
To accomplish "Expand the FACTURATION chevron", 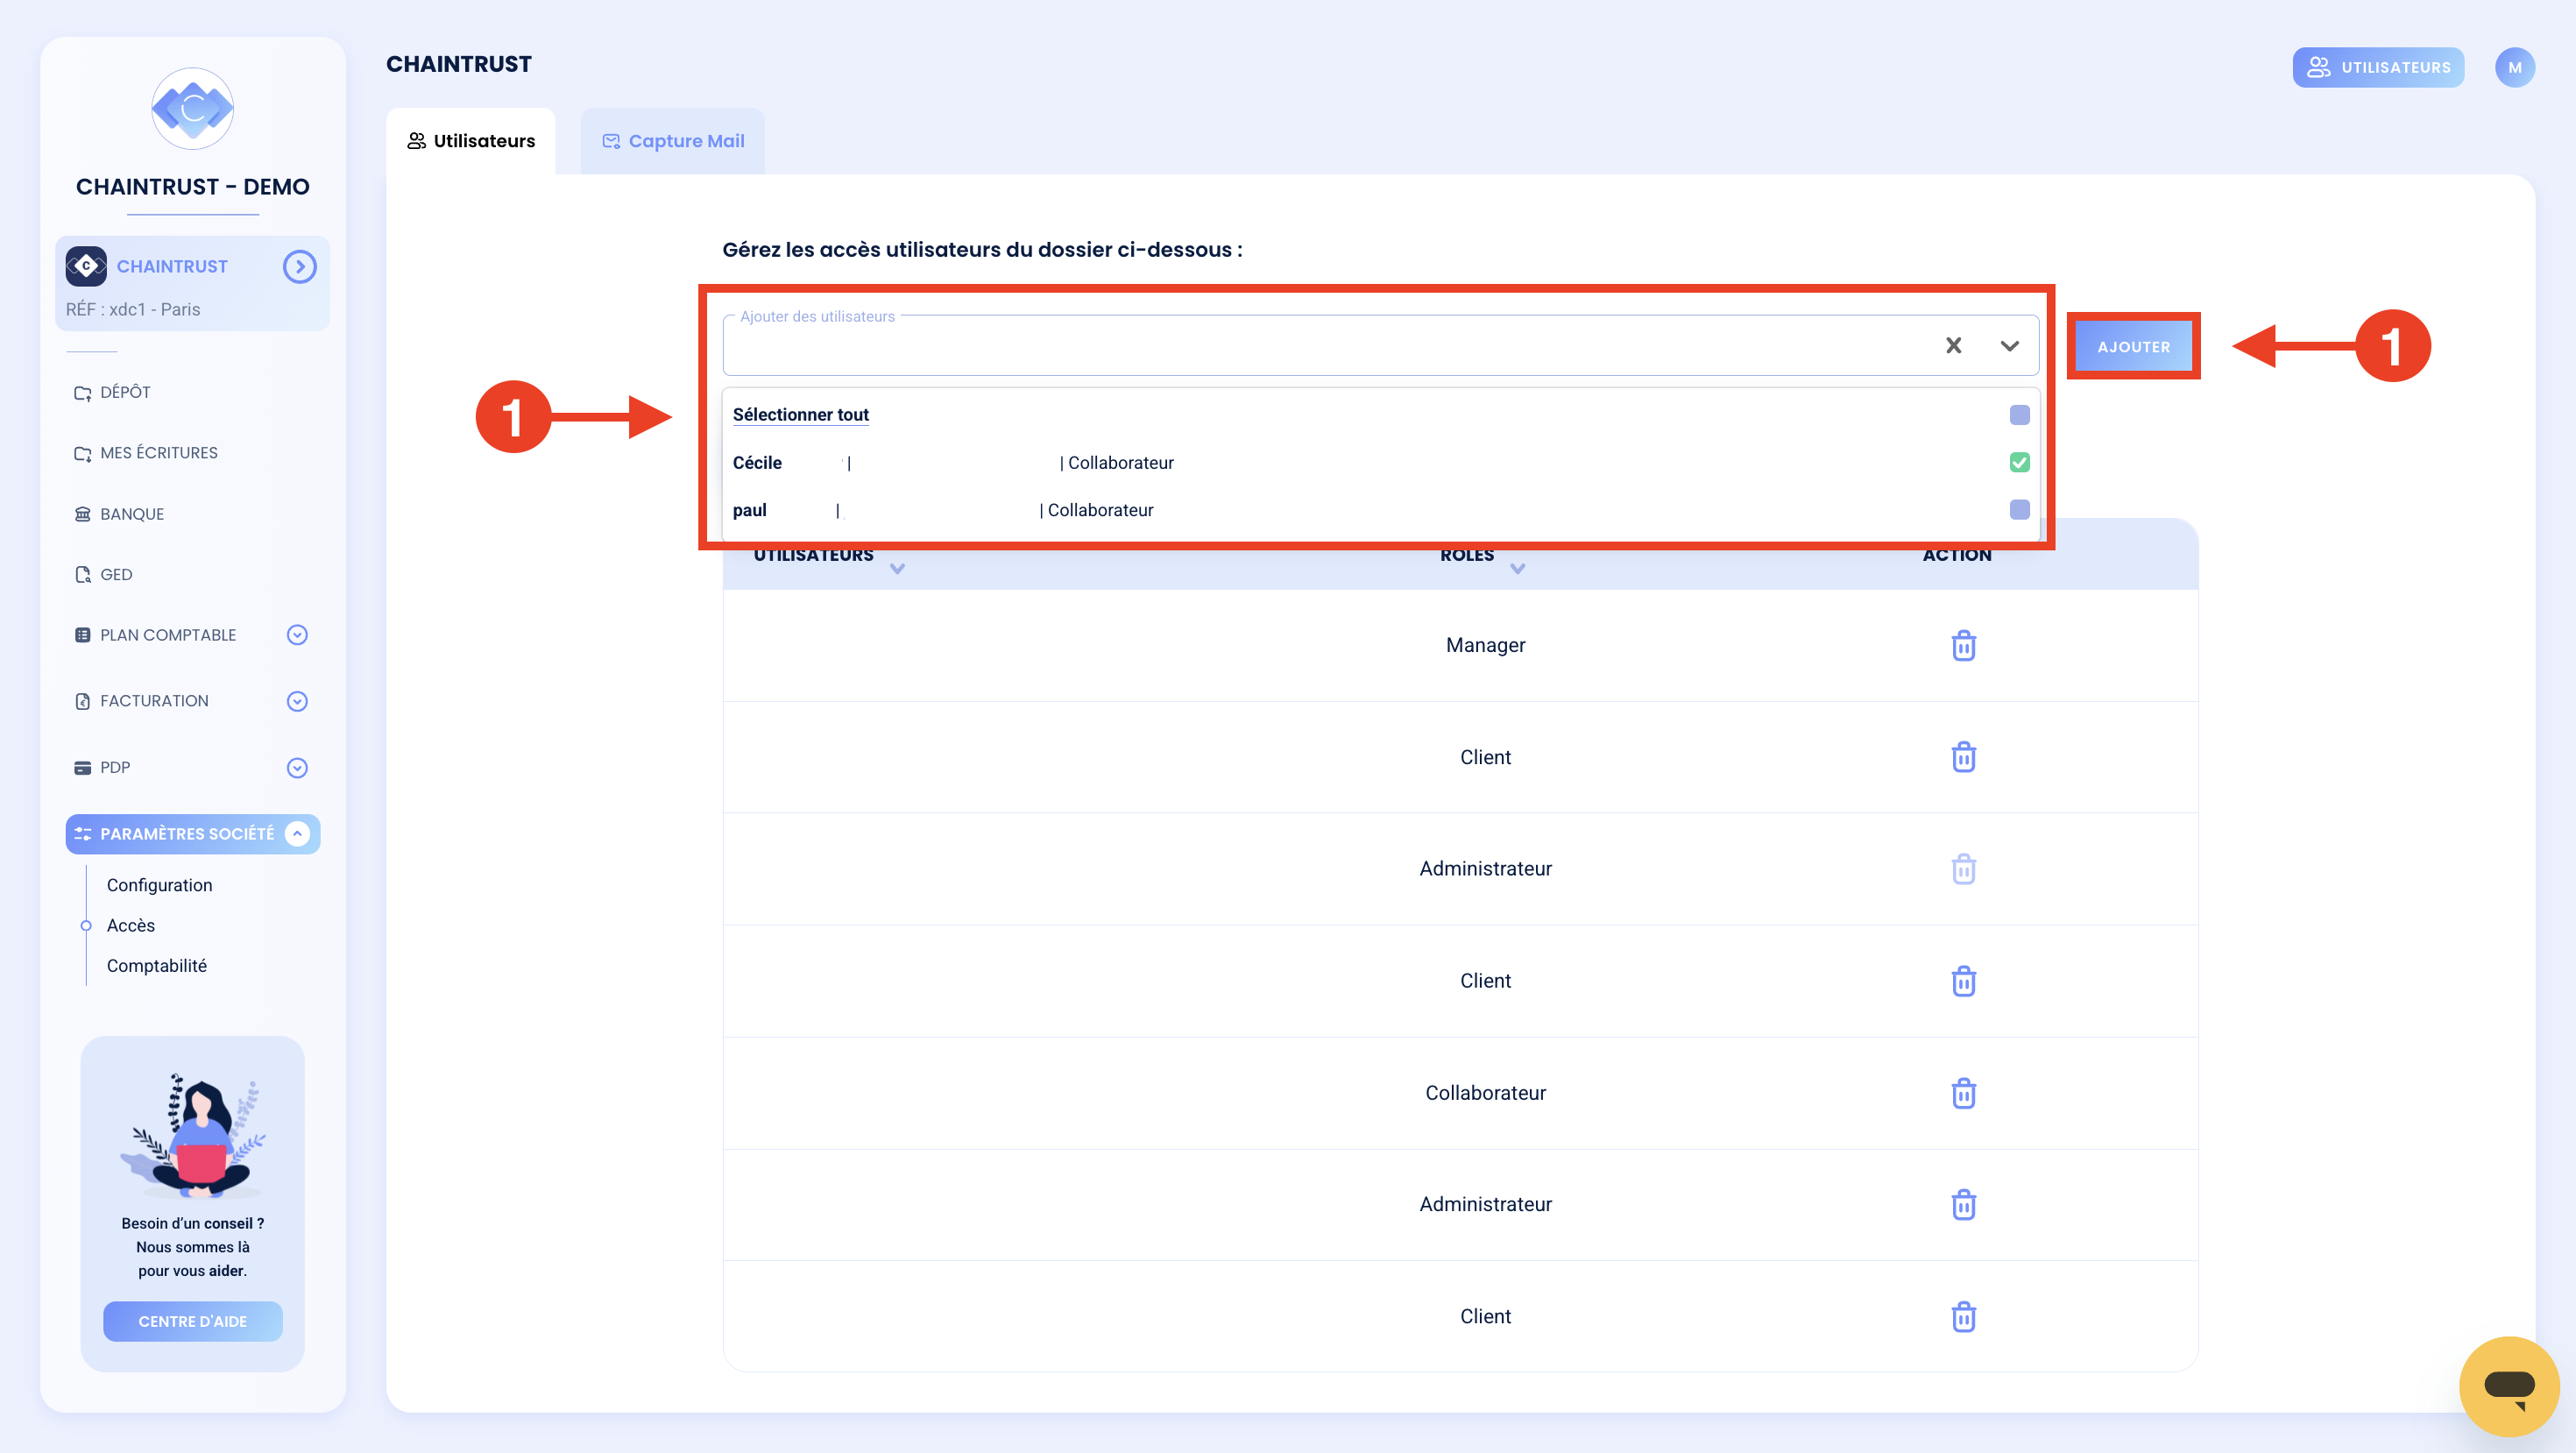I will pos(297,701).
